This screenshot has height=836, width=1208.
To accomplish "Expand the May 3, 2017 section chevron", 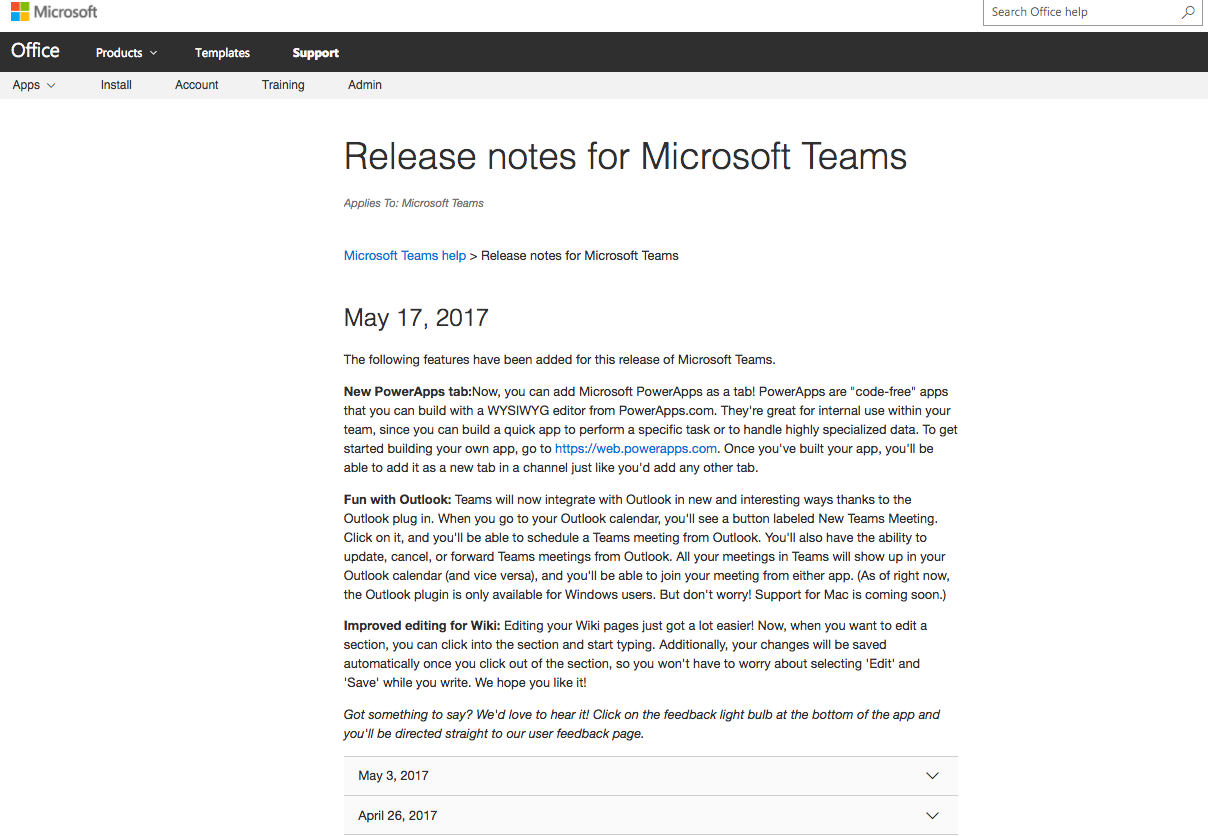I will (x=932, y=776).
